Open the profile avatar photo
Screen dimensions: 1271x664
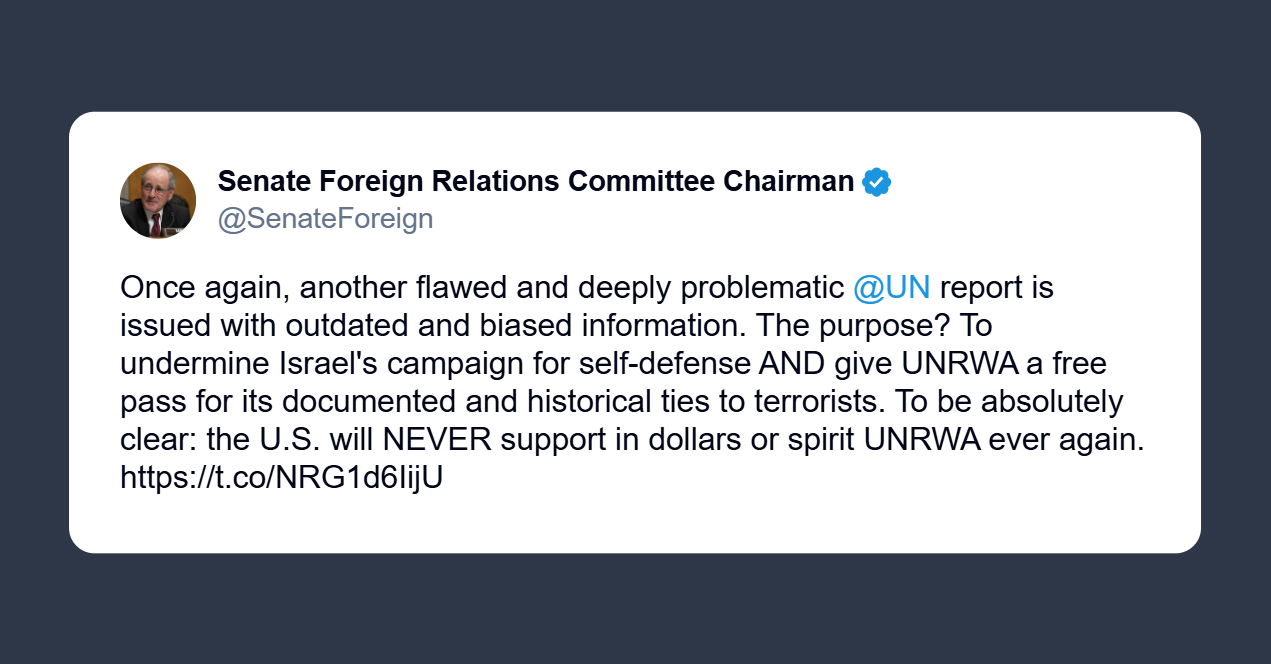(x=158, y=200)
